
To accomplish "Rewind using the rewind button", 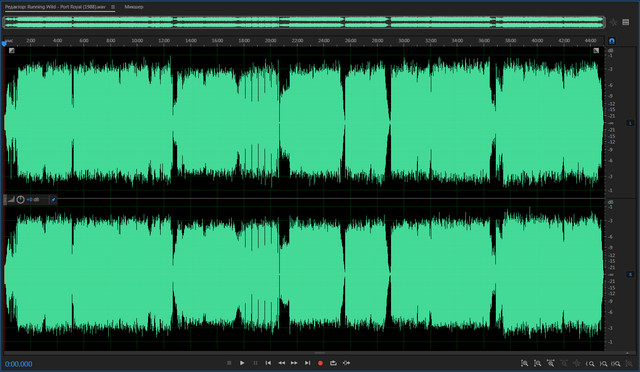I will (281, 363).
